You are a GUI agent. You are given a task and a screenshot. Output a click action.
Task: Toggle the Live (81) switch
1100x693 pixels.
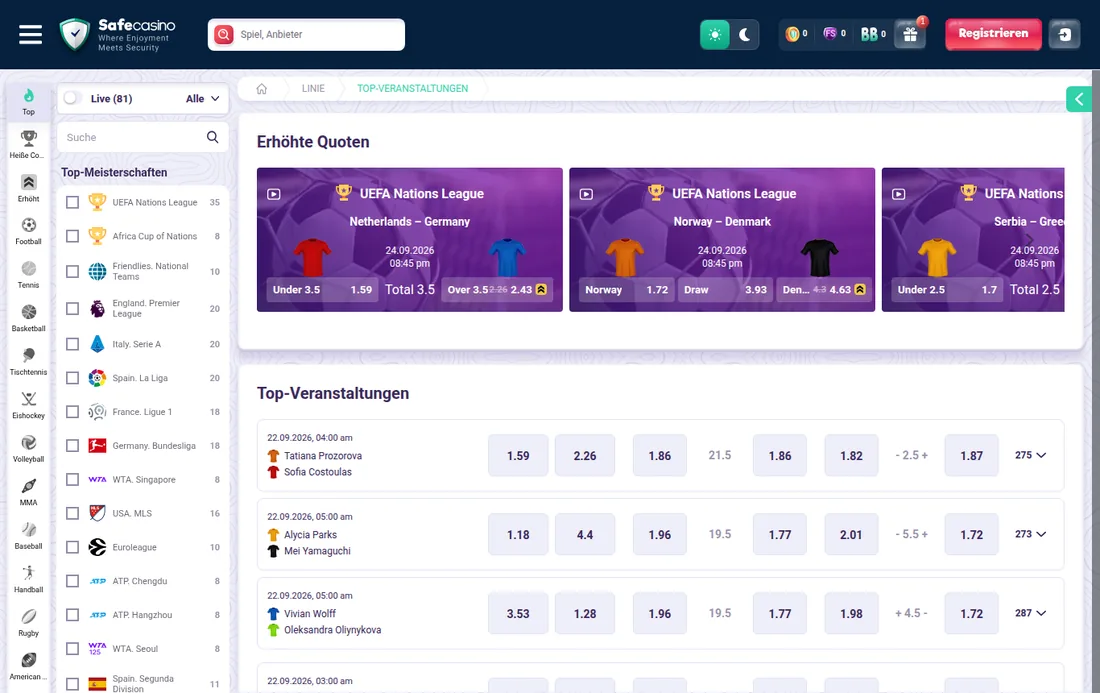pyautogui.click(x=72, y=98)
